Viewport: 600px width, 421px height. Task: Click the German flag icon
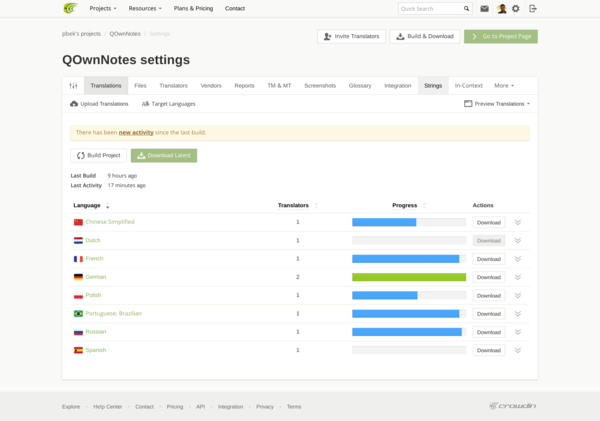pos(78,277)
